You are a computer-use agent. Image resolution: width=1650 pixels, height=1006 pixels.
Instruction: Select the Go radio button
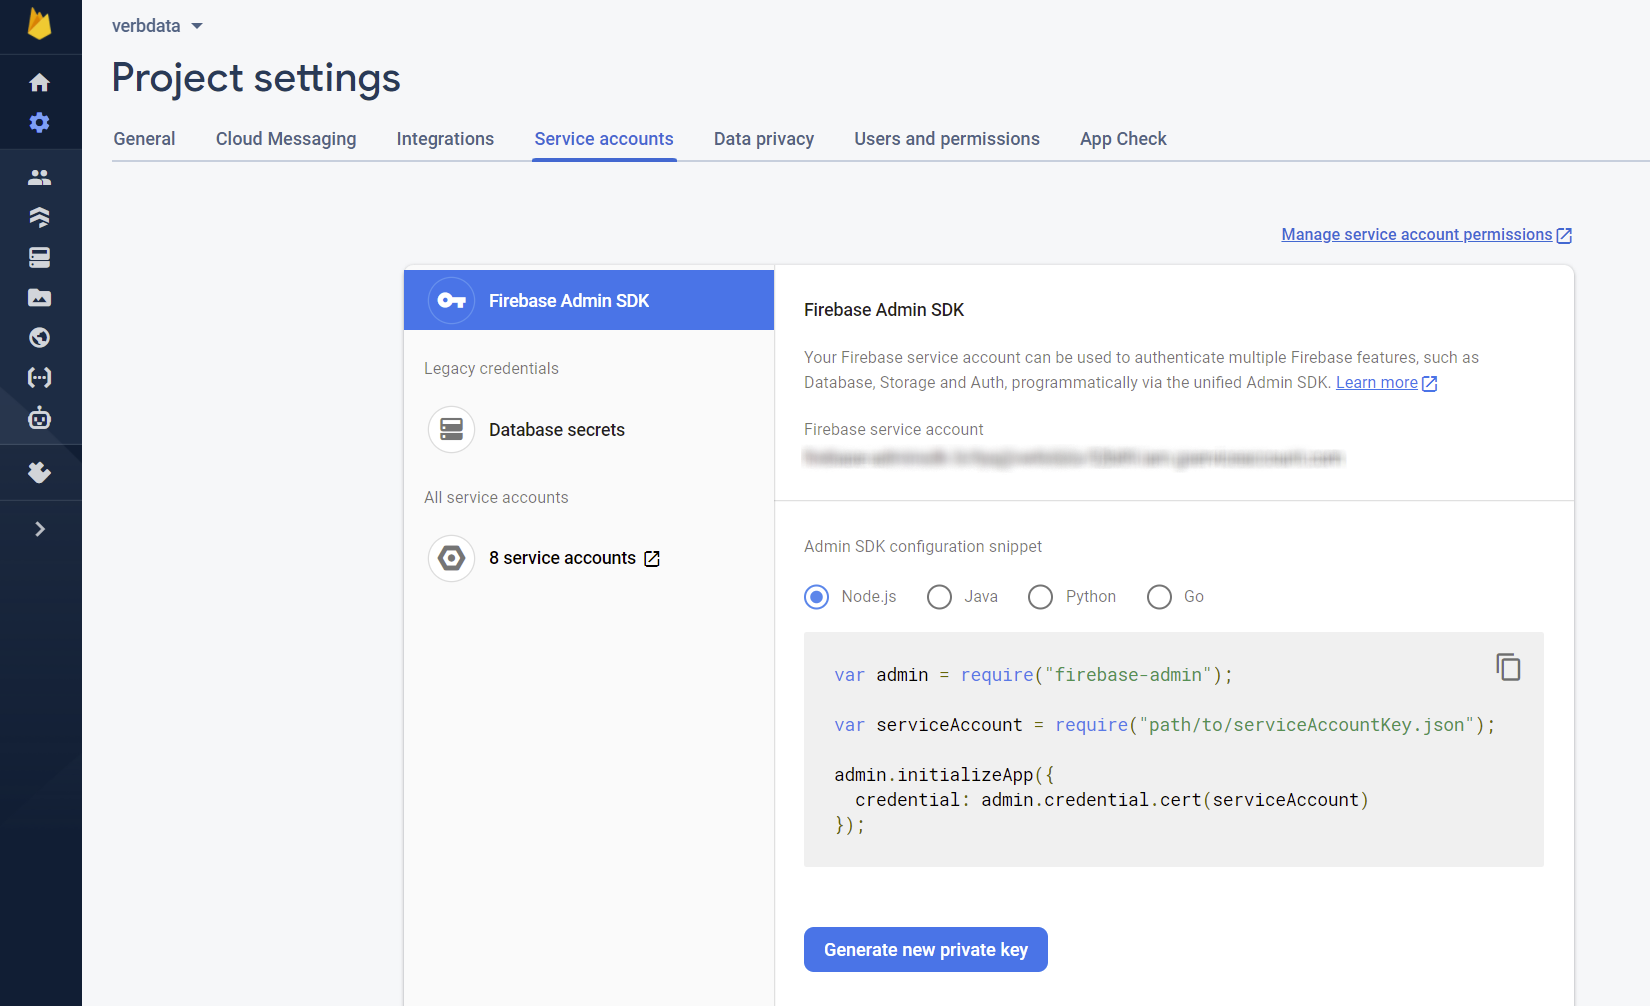coord(1159,597)
